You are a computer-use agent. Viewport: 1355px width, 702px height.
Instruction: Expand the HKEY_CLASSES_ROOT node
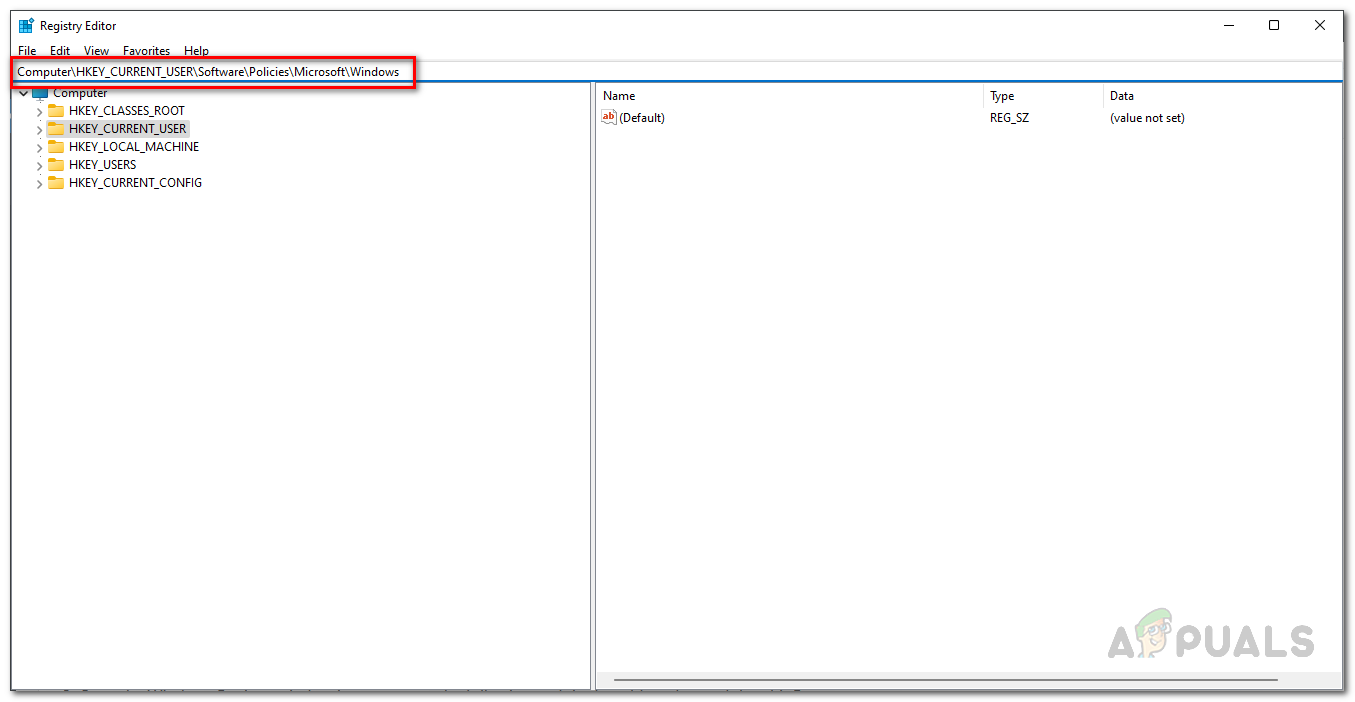coord(39,111)
